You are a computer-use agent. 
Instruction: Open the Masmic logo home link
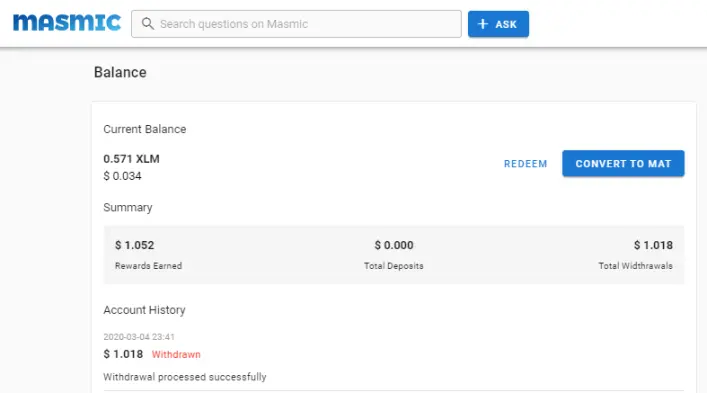67,23
